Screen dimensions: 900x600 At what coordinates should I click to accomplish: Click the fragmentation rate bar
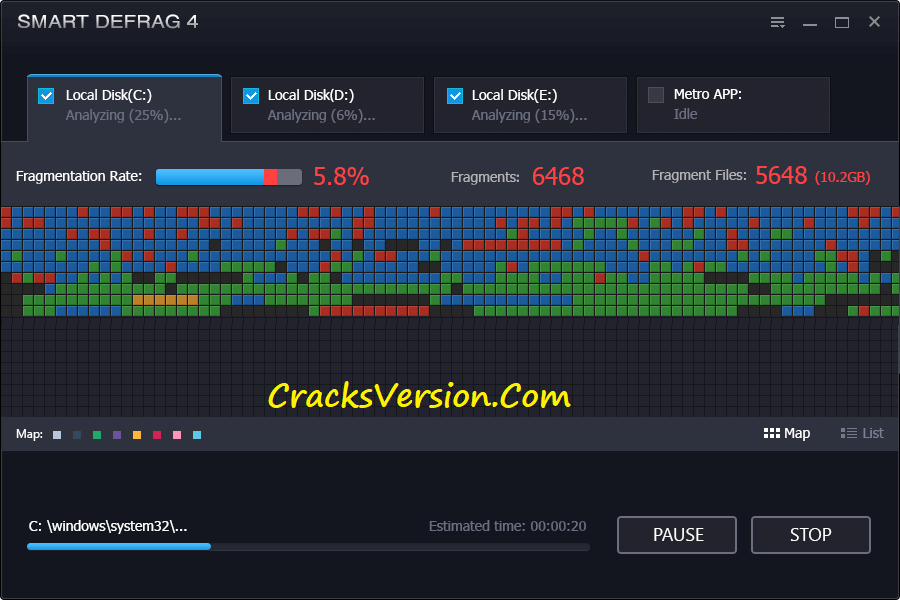(228, 177)
